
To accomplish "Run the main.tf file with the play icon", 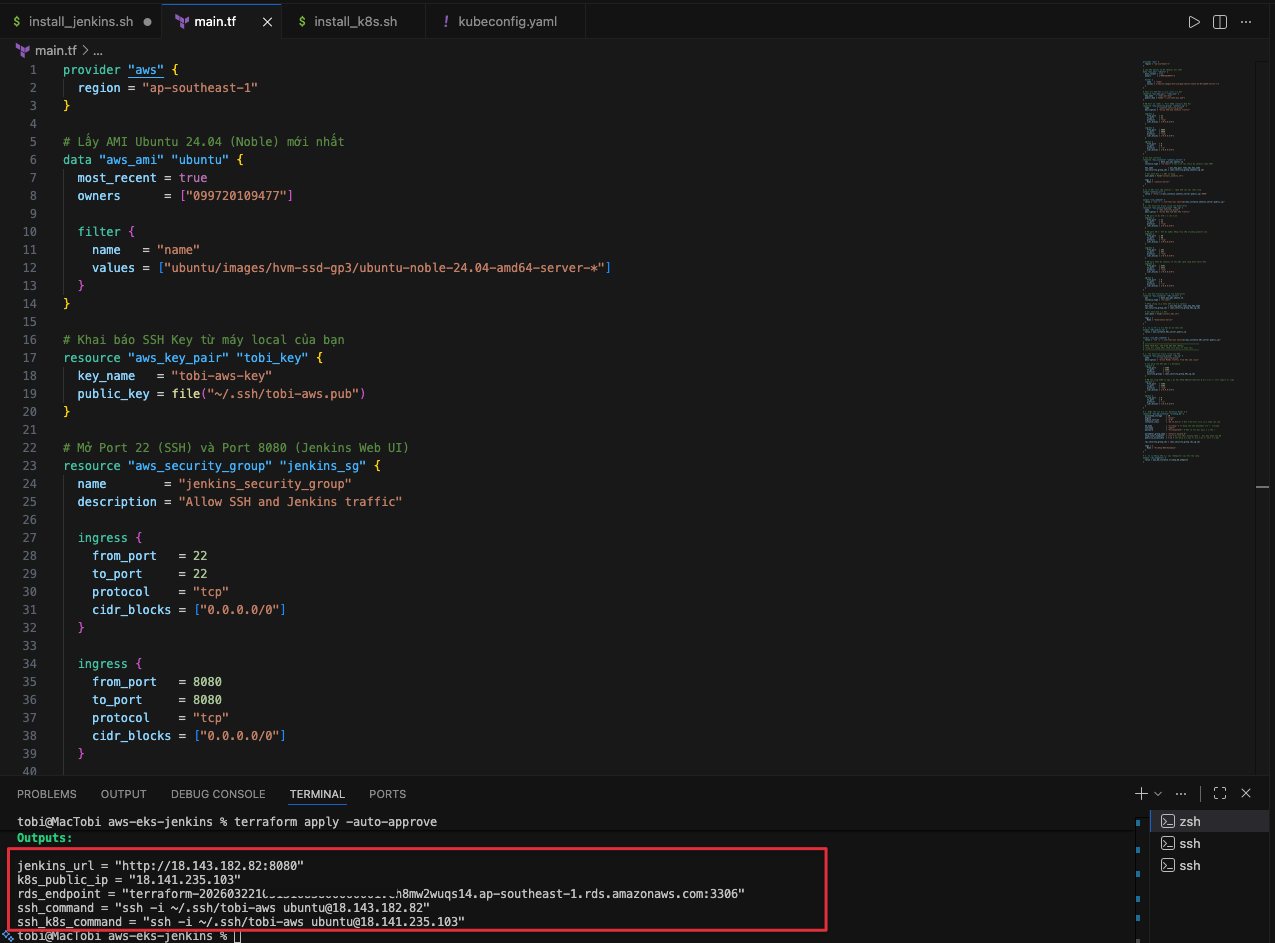I will point(1194,22).
